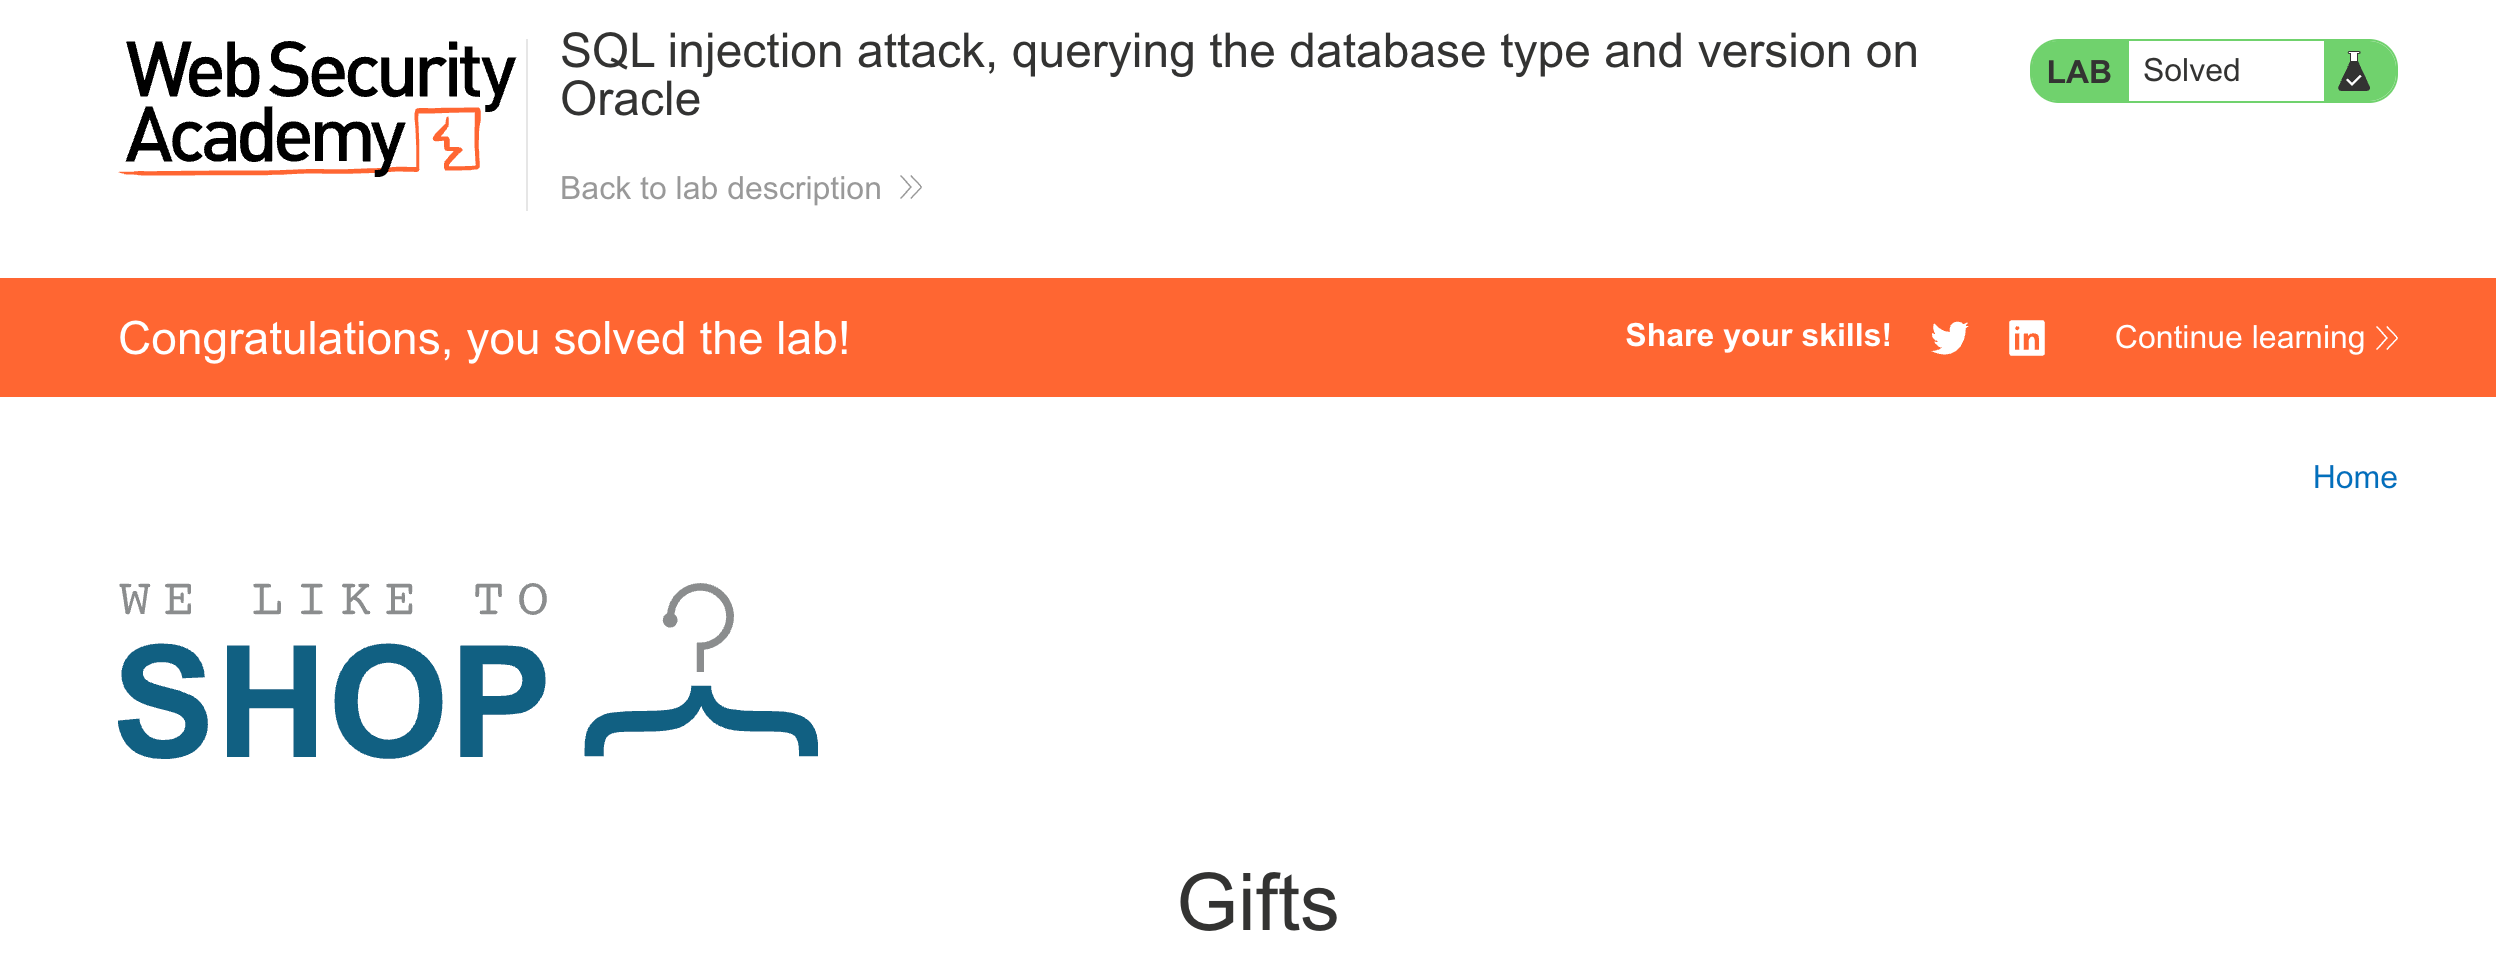2496x968 pixels.
Task: Click the word Oracle in the title
Action: pyautogui.click(x=630, y=100)
